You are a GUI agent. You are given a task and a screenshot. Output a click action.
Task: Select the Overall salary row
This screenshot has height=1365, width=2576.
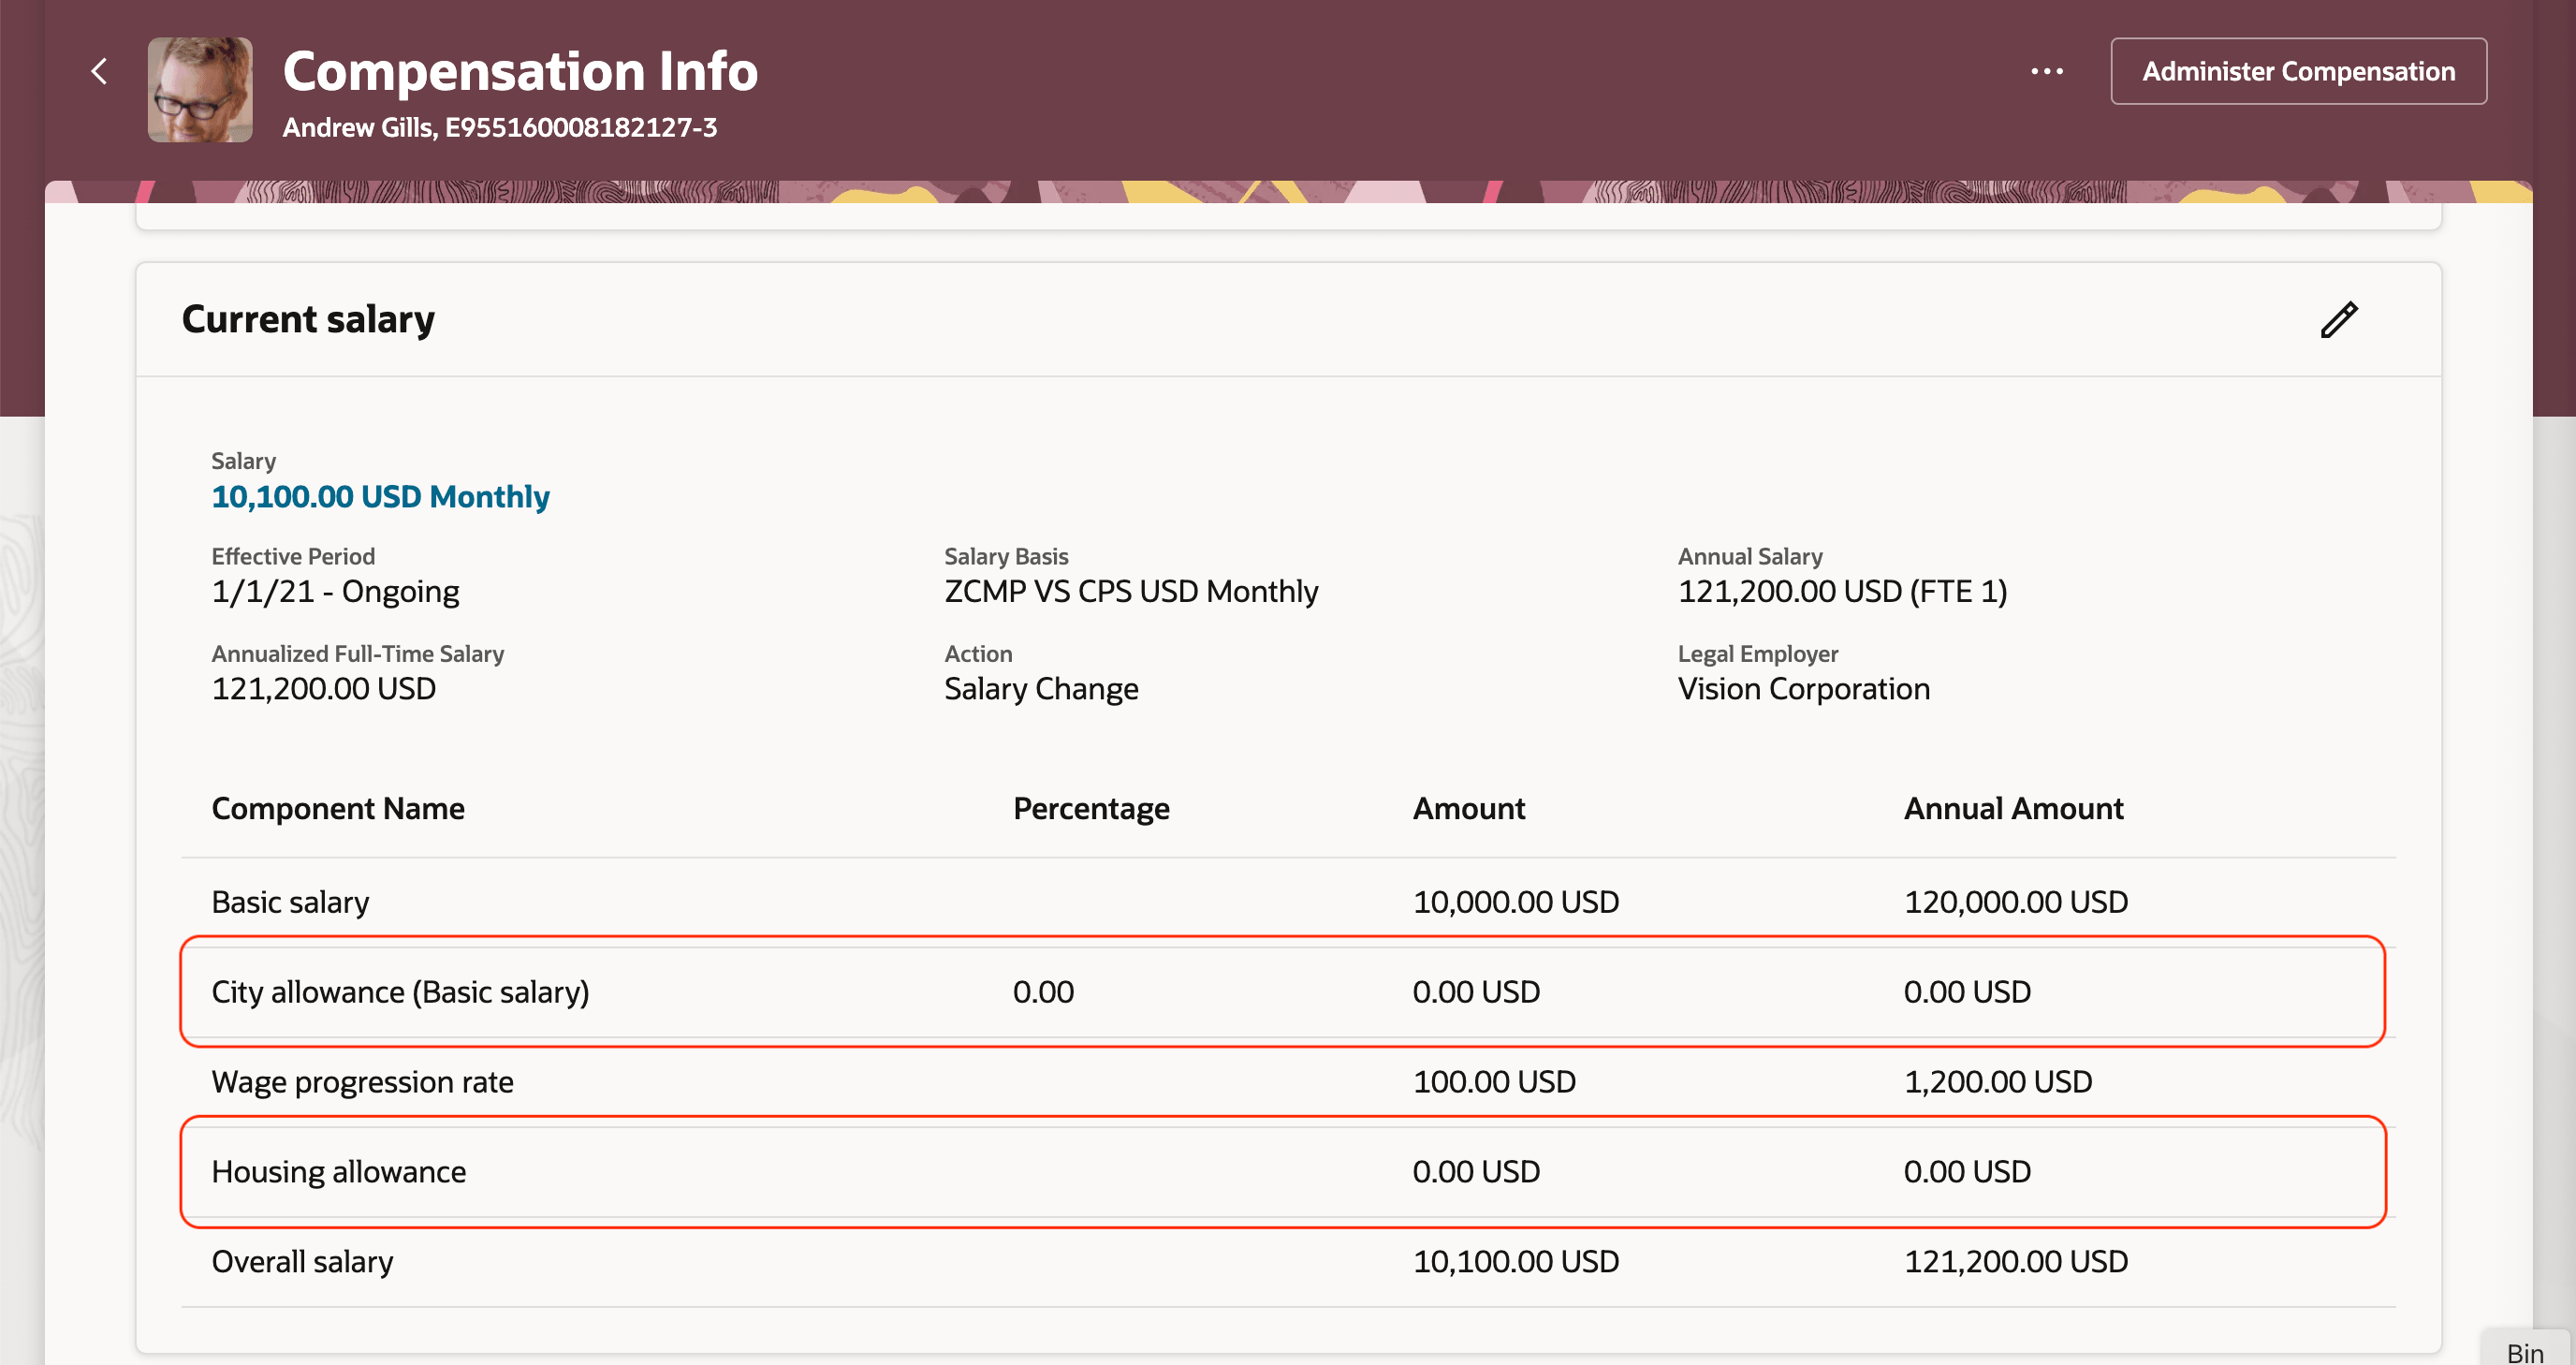click(302, 1262)
